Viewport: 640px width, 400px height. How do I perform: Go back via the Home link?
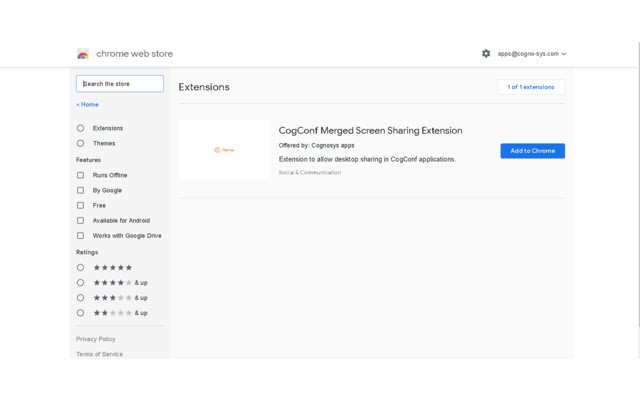(x=87, y=104)
